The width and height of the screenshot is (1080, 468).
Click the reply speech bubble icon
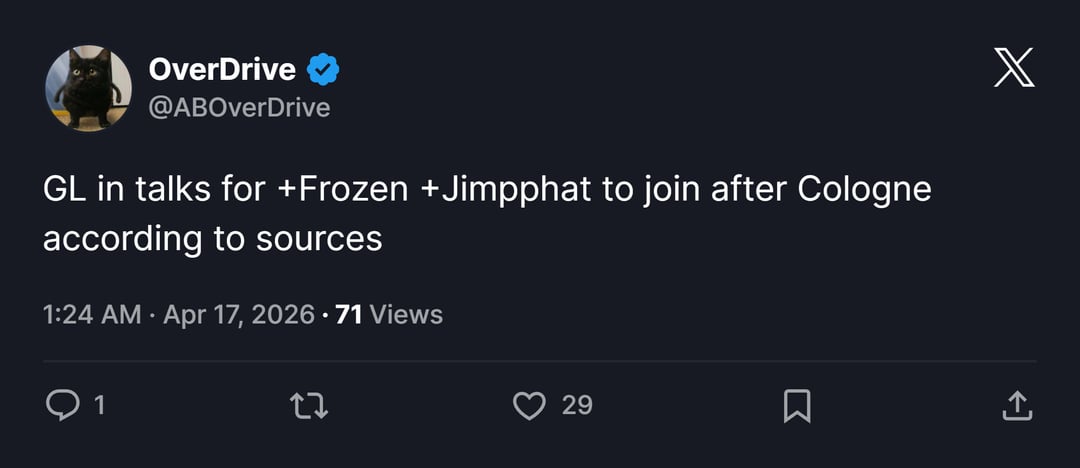(x=63, y=405)
